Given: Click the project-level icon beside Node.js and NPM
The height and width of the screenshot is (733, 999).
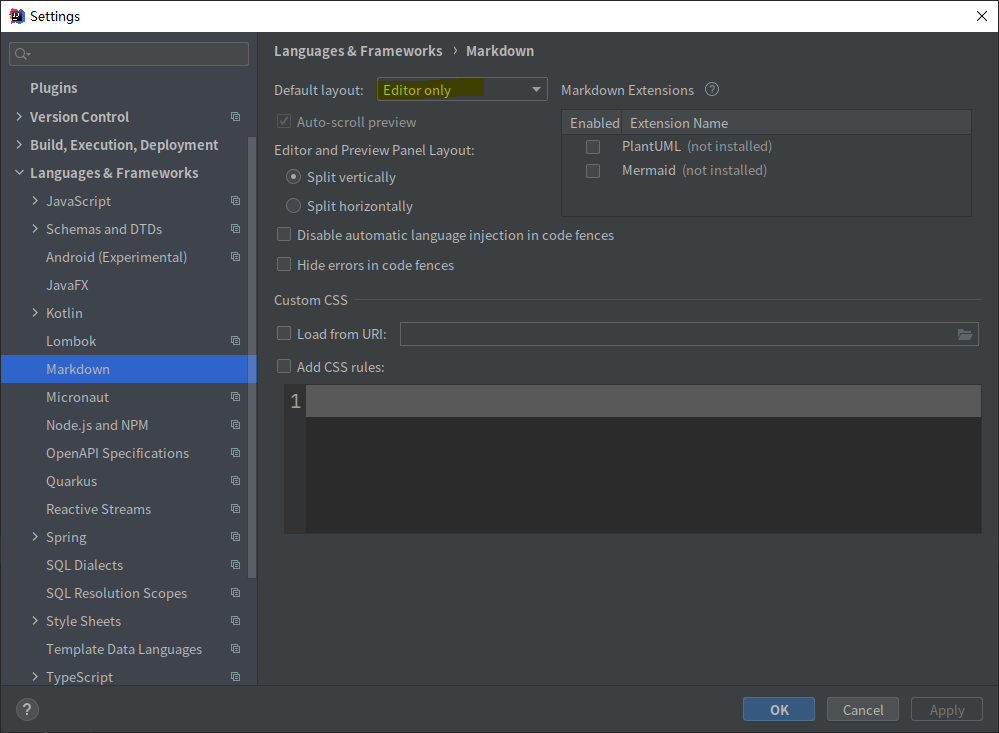Looking at the screenshot, I should (x=235, y=425).
